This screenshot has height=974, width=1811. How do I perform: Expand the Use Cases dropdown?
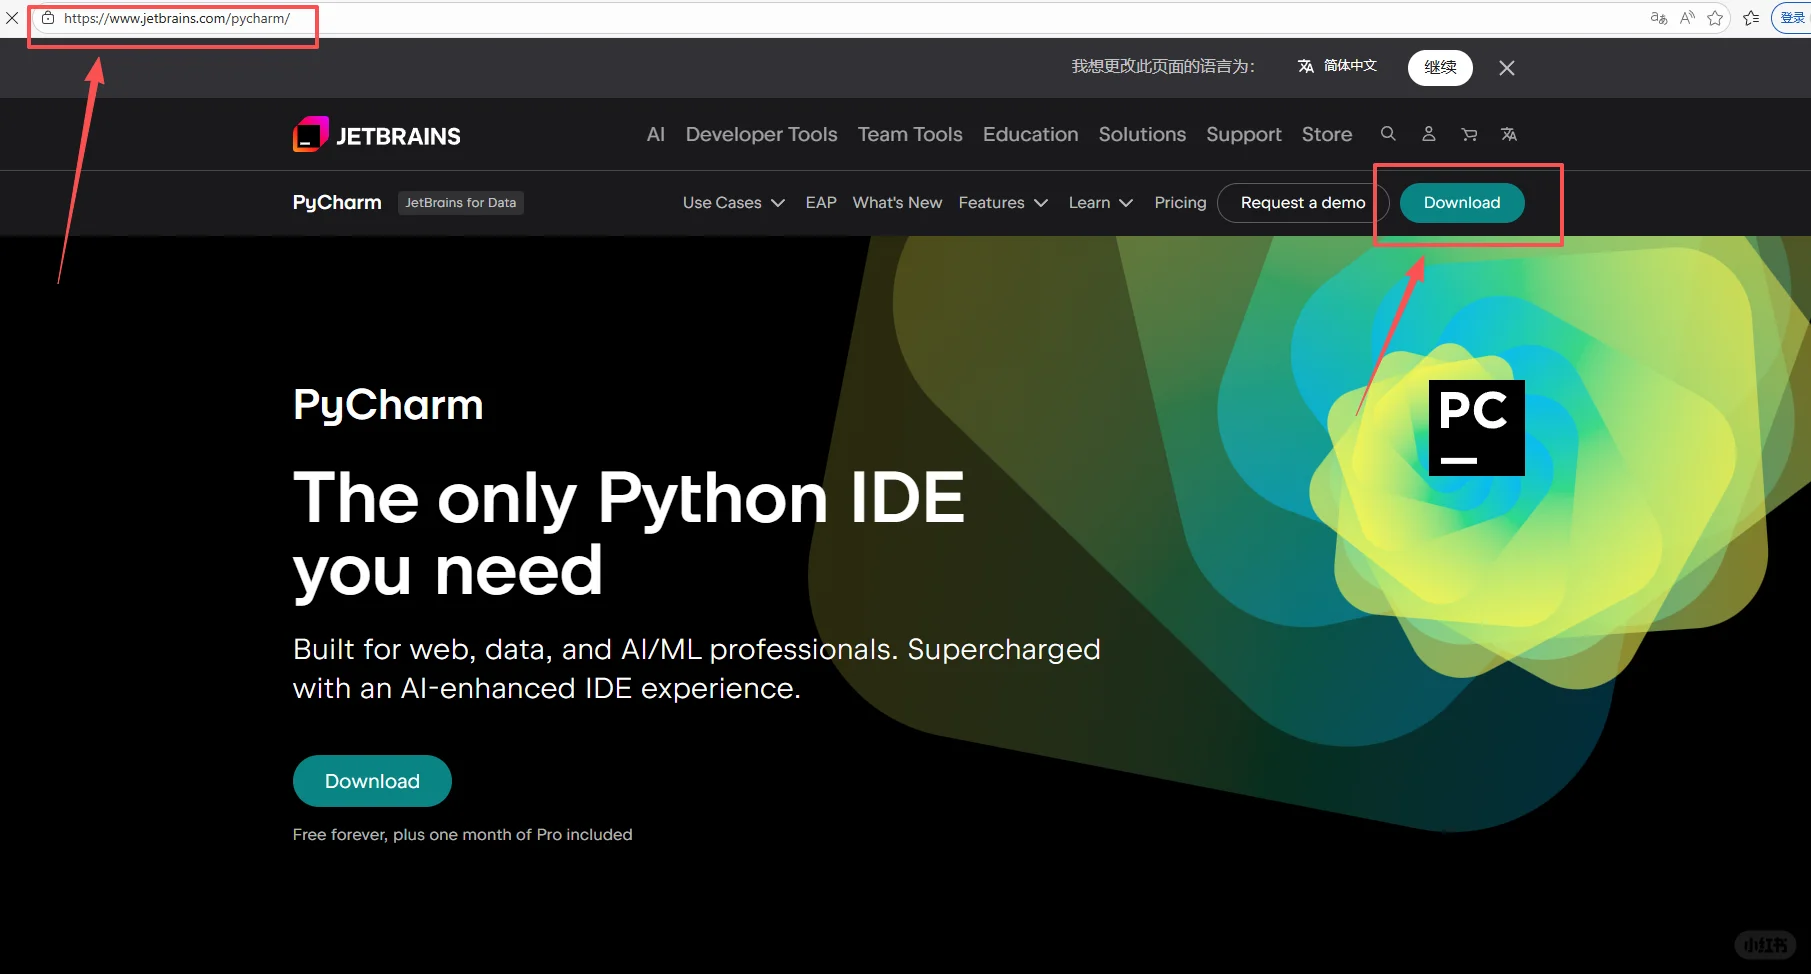pos(734,203)
